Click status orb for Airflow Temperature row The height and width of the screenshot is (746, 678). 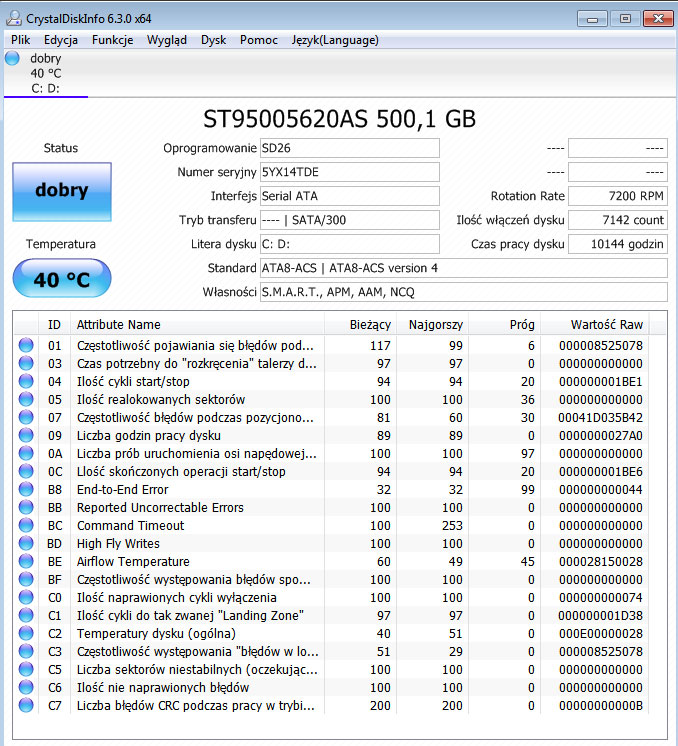pyautogui.click(x=26, y=561)
